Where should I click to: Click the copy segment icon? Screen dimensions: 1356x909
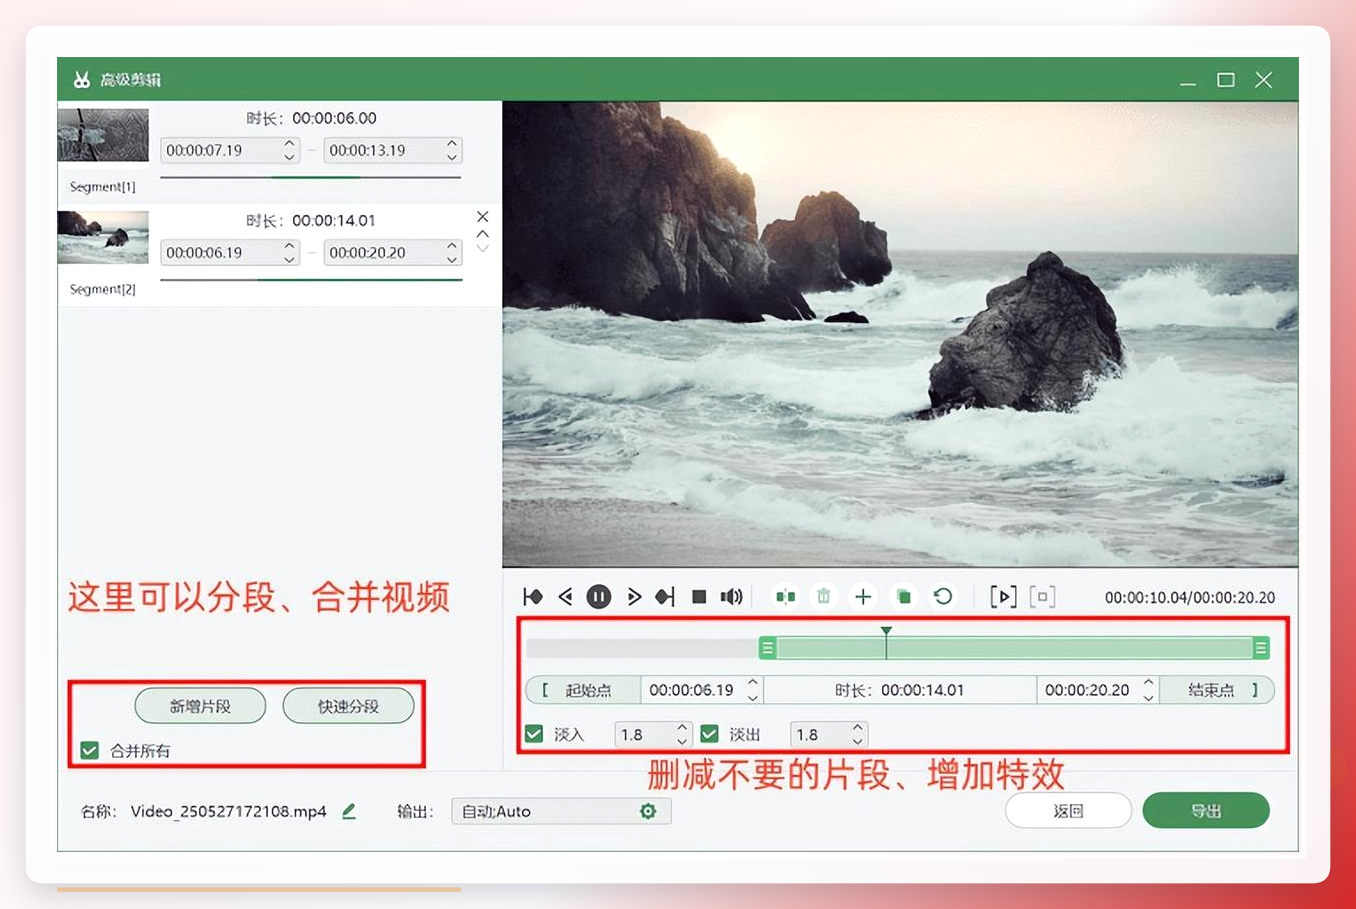903,597
